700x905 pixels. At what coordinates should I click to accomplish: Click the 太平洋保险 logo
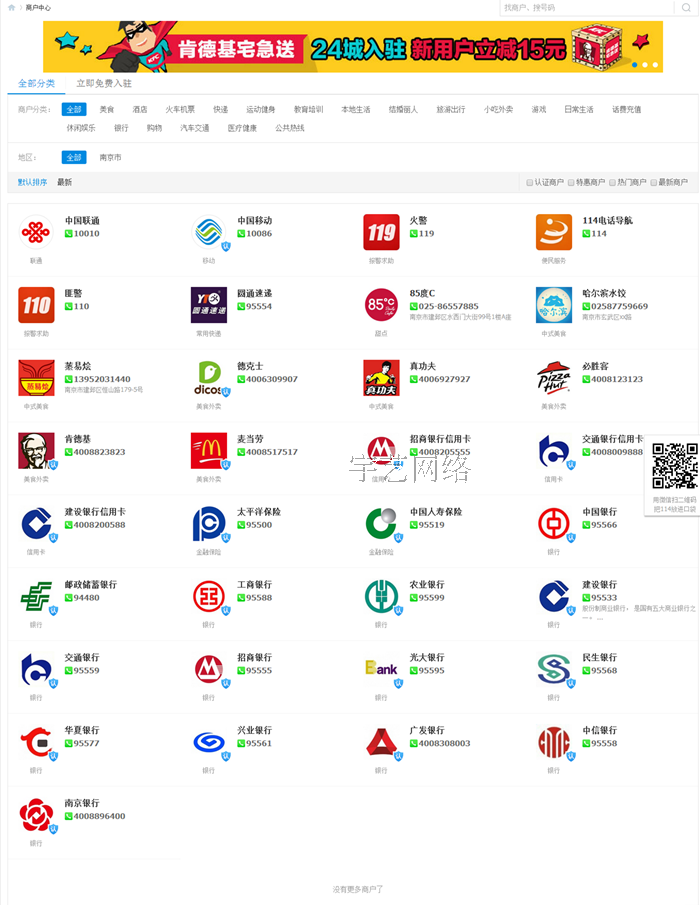pos(208,523)
